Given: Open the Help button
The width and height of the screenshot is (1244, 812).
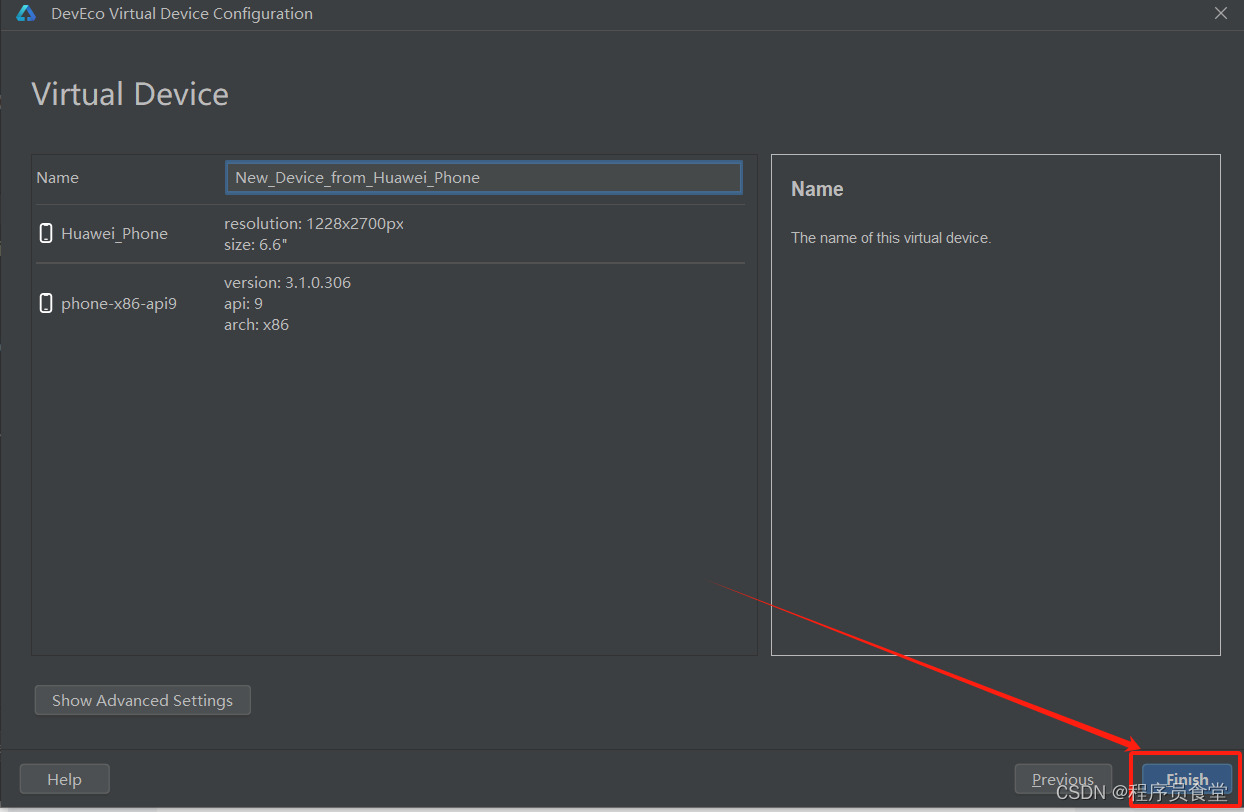Looking at the screenshot, I should coord(64,779).
